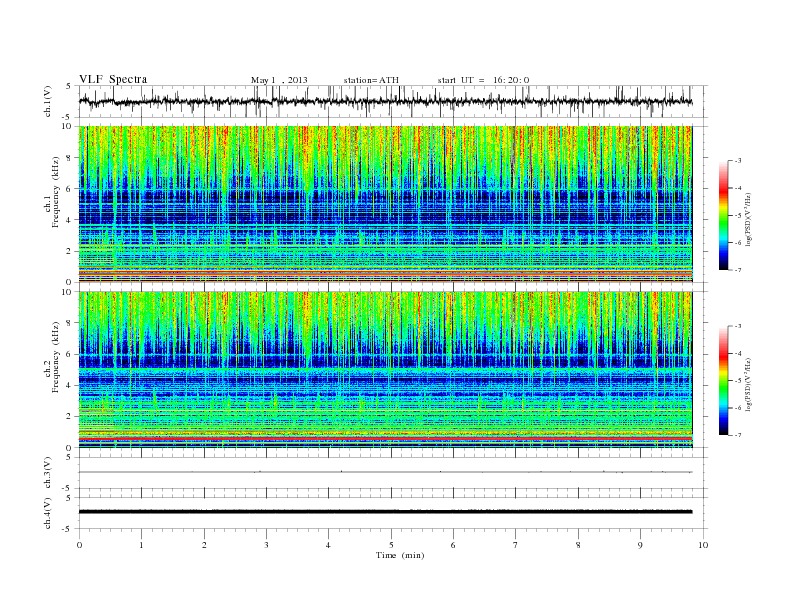The height and width of the screenshot is (612, 792).
Task: Click the "-3" tick on ch.1 colorbar
Action: click(738, 161)
